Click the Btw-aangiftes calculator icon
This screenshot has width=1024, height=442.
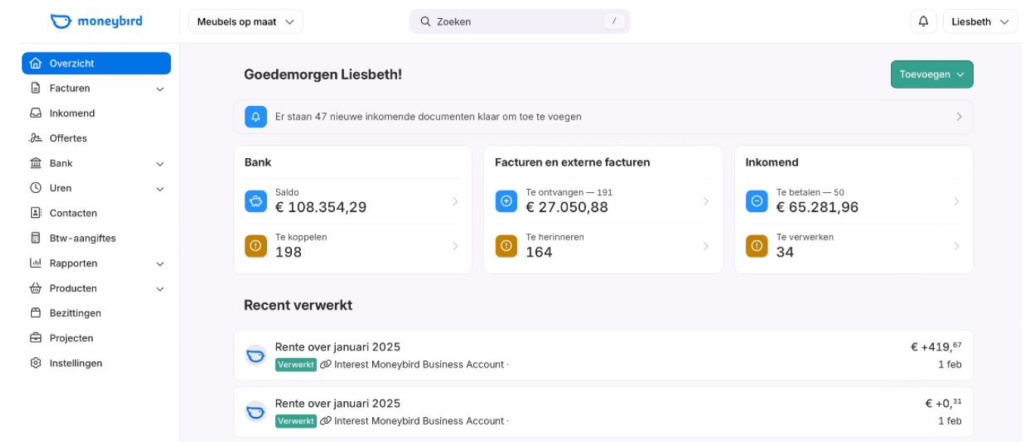pyautogui.click(x=36, y=238)
